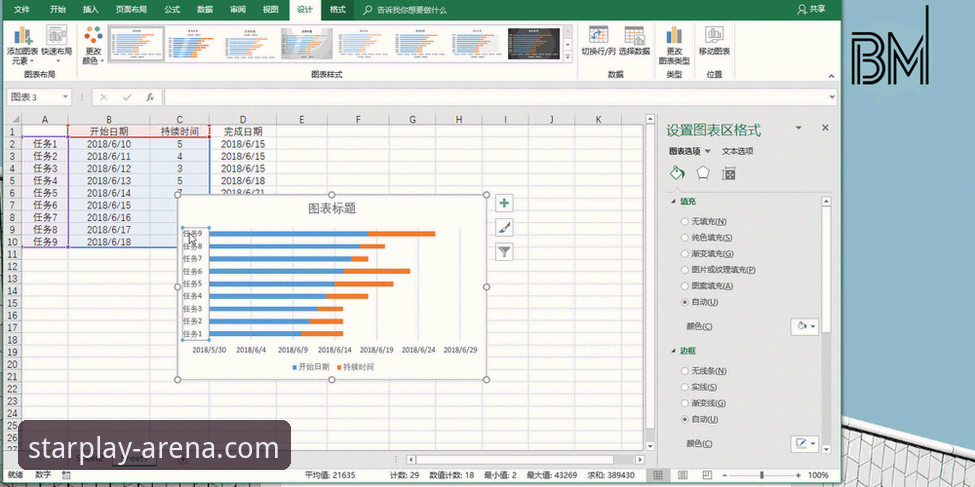This screenshot has width=975, height=487.
Task: Click the cancel X in formula bar
Action: click(x=103, y=98)
